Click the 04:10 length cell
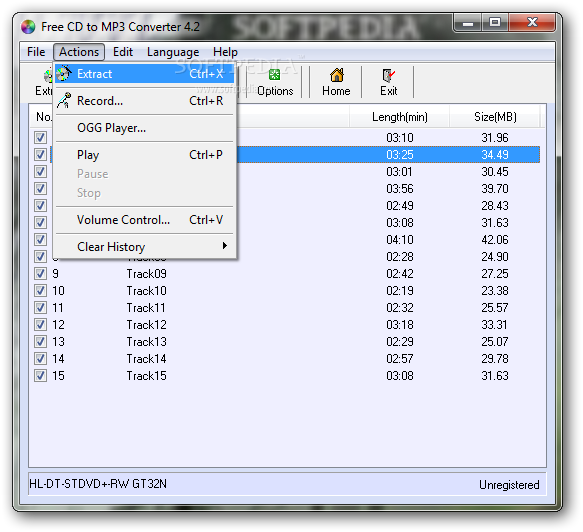This screenshot has width=583, height=532. [400, 239]
